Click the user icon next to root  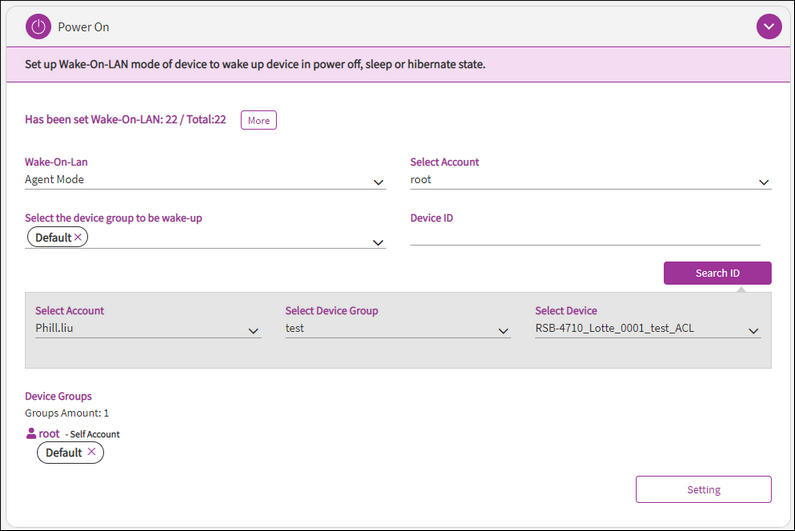[x=30, y=434]
